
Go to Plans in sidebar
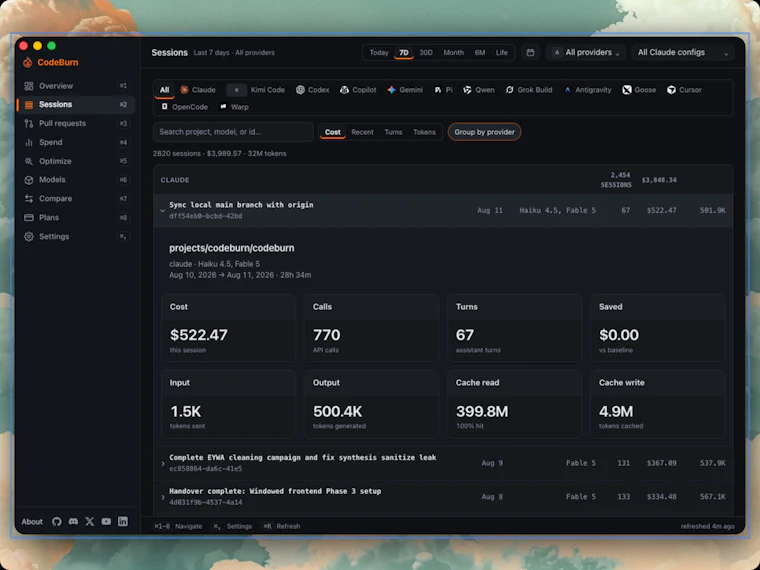point(76,218)
